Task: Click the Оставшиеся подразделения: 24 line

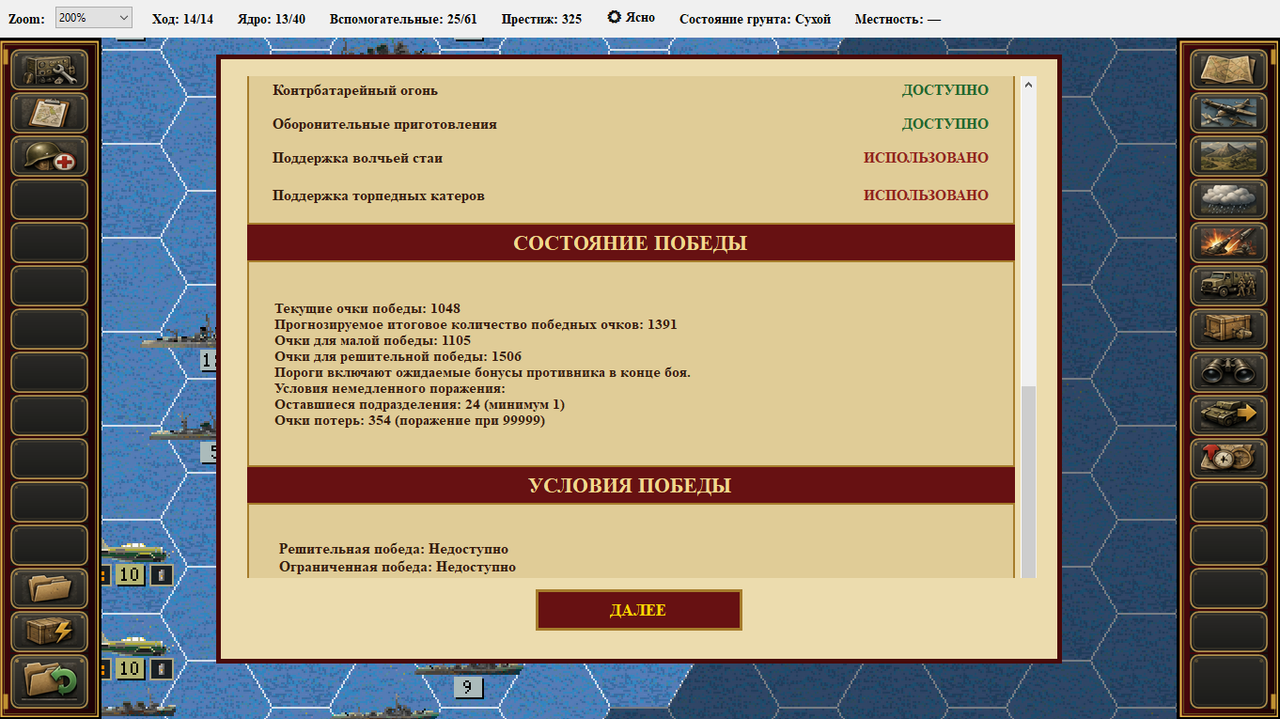Action: tap(420, 404)
